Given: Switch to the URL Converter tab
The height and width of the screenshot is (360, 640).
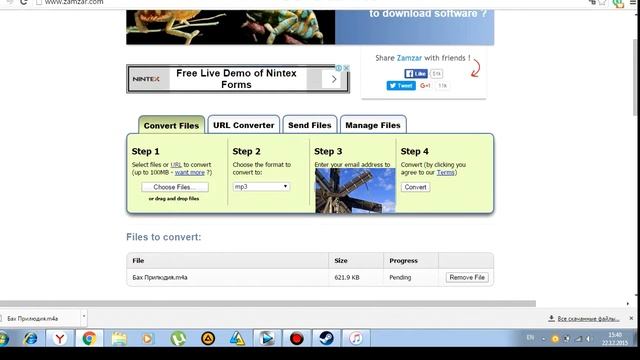Looking at the screenshot, I should coord(244,125).
